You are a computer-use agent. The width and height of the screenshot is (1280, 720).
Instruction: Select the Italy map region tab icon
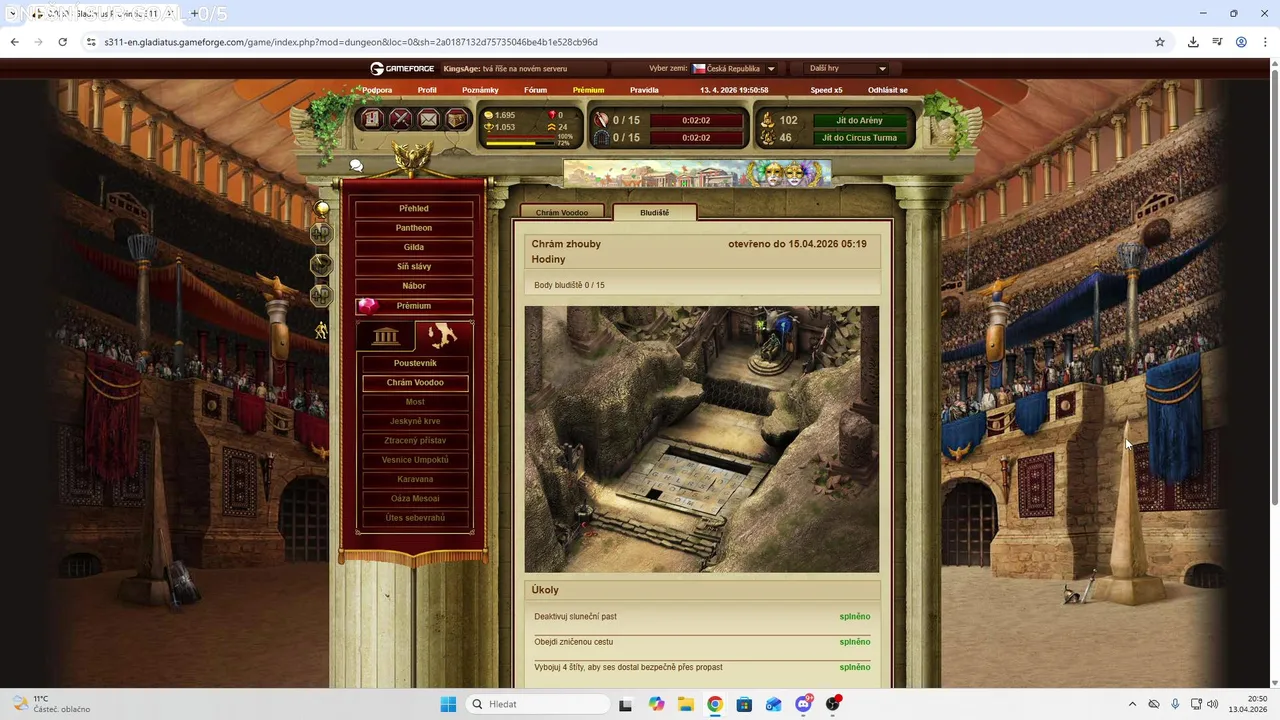coord(443,336)
